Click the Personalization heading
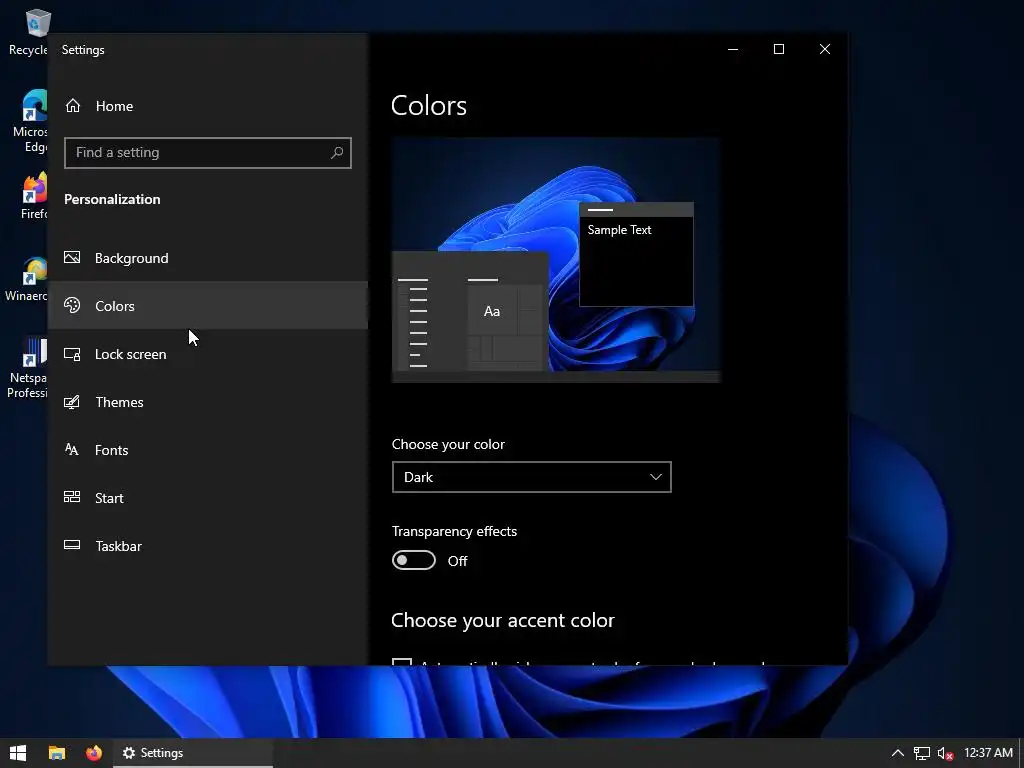The image size is (1024, 768). pos(112,199)
